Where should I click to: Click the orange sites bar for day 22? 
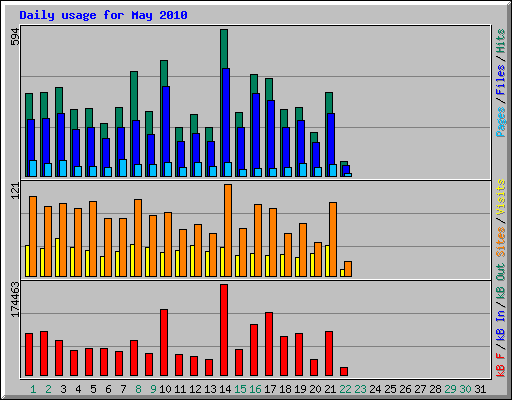tap(348, 269)
